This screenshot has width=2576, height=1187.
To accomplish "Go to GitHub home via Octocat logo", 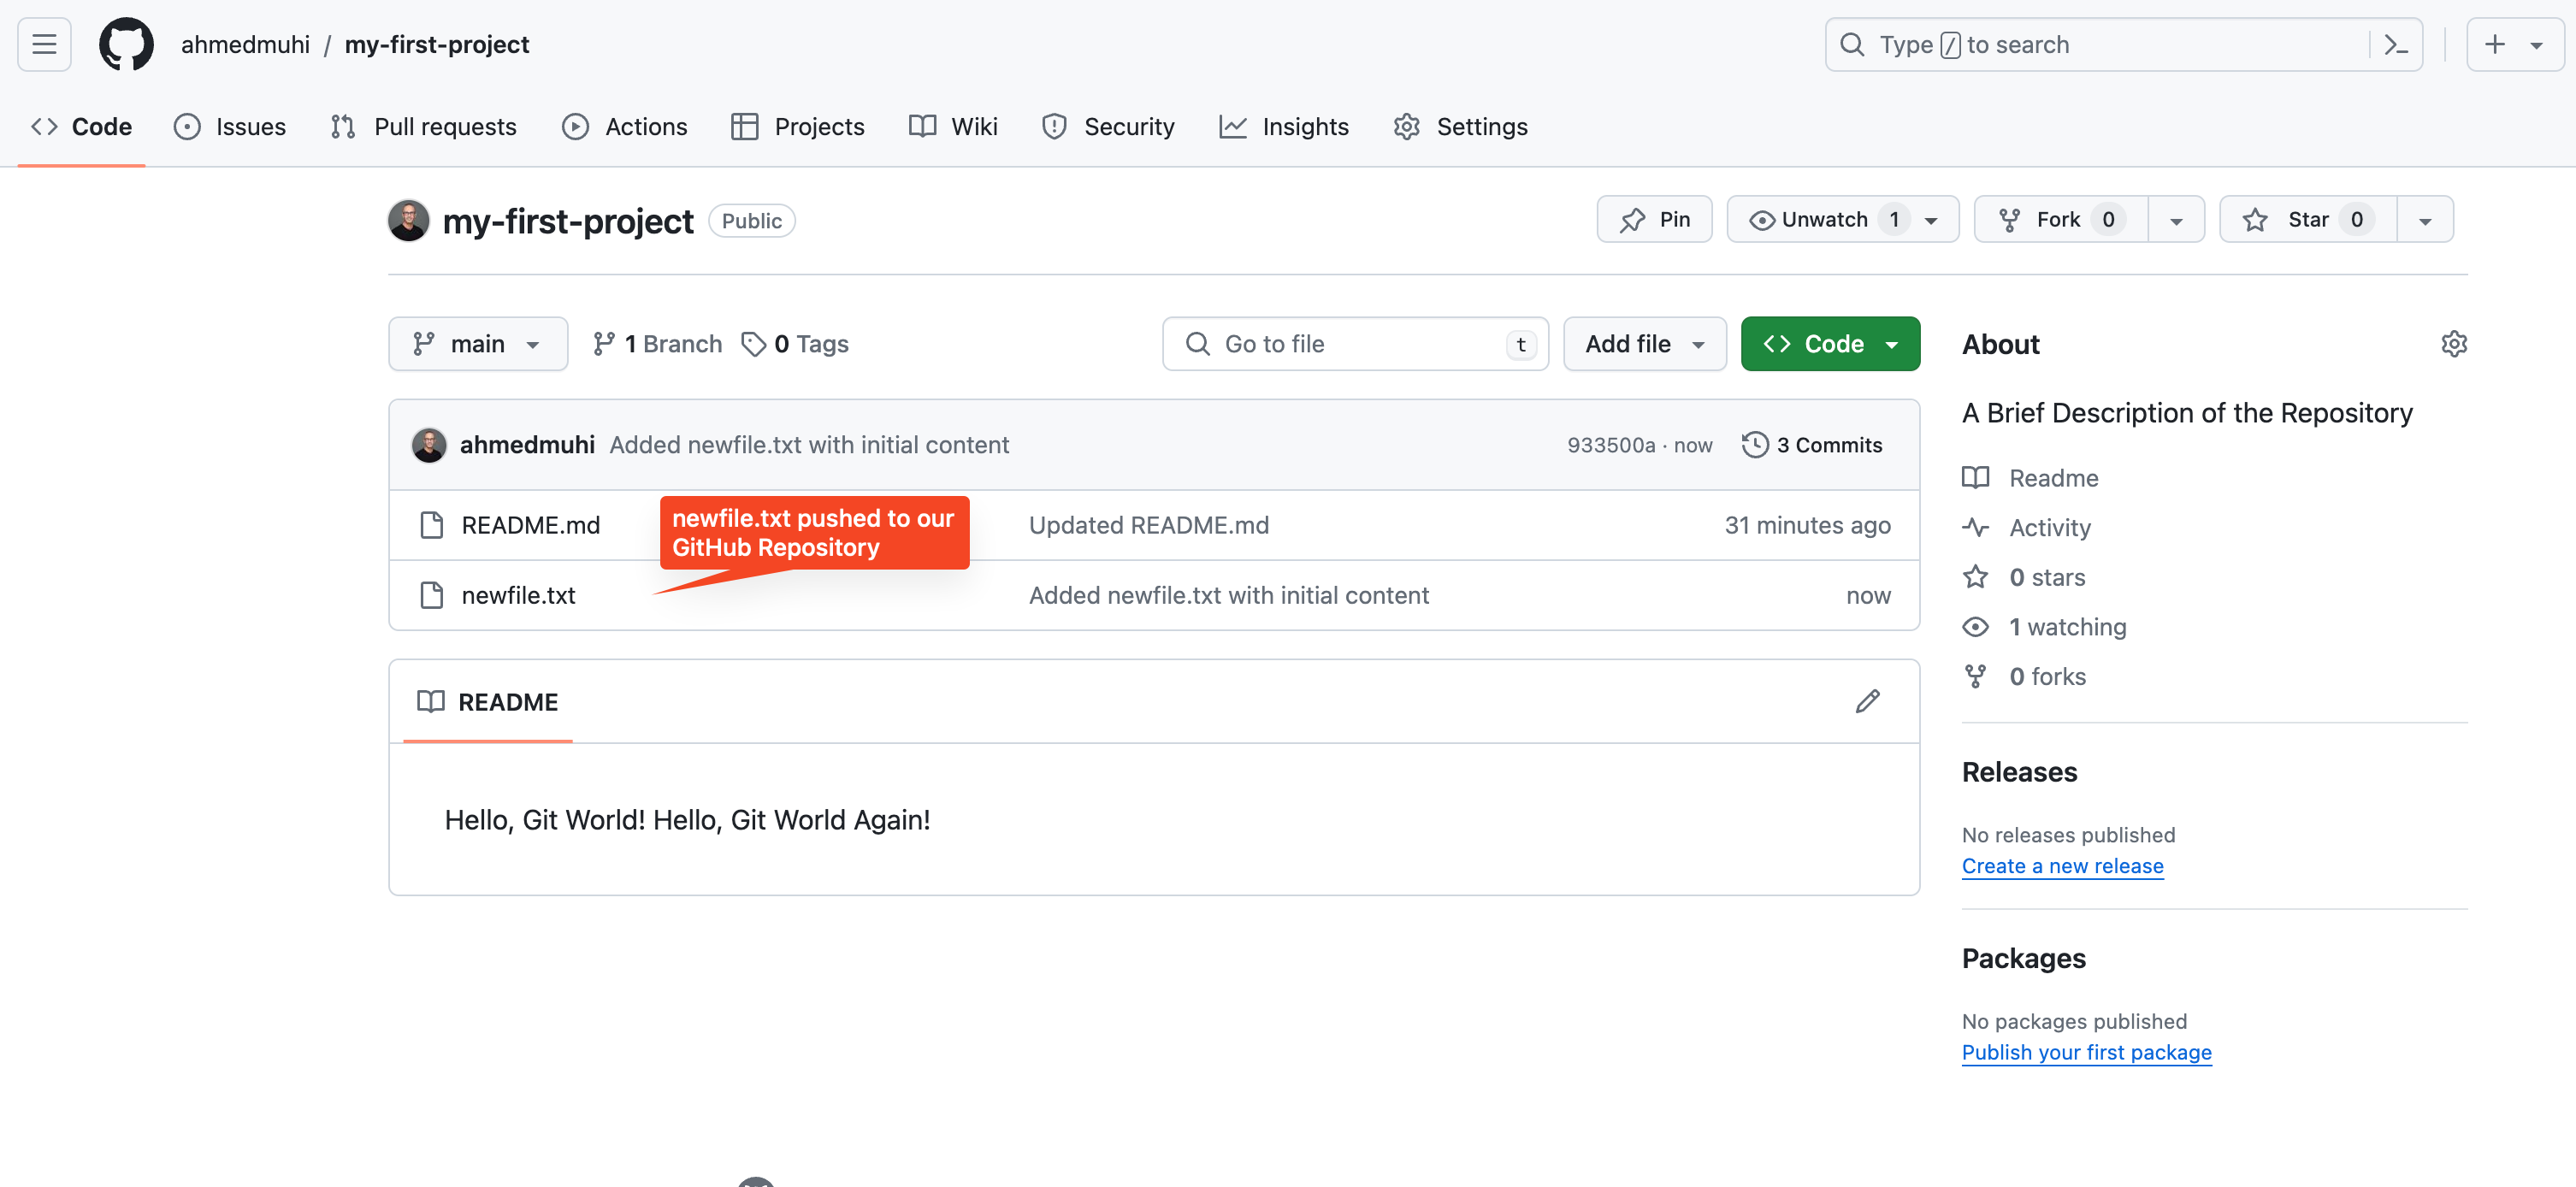I will [x=126, y=44].
